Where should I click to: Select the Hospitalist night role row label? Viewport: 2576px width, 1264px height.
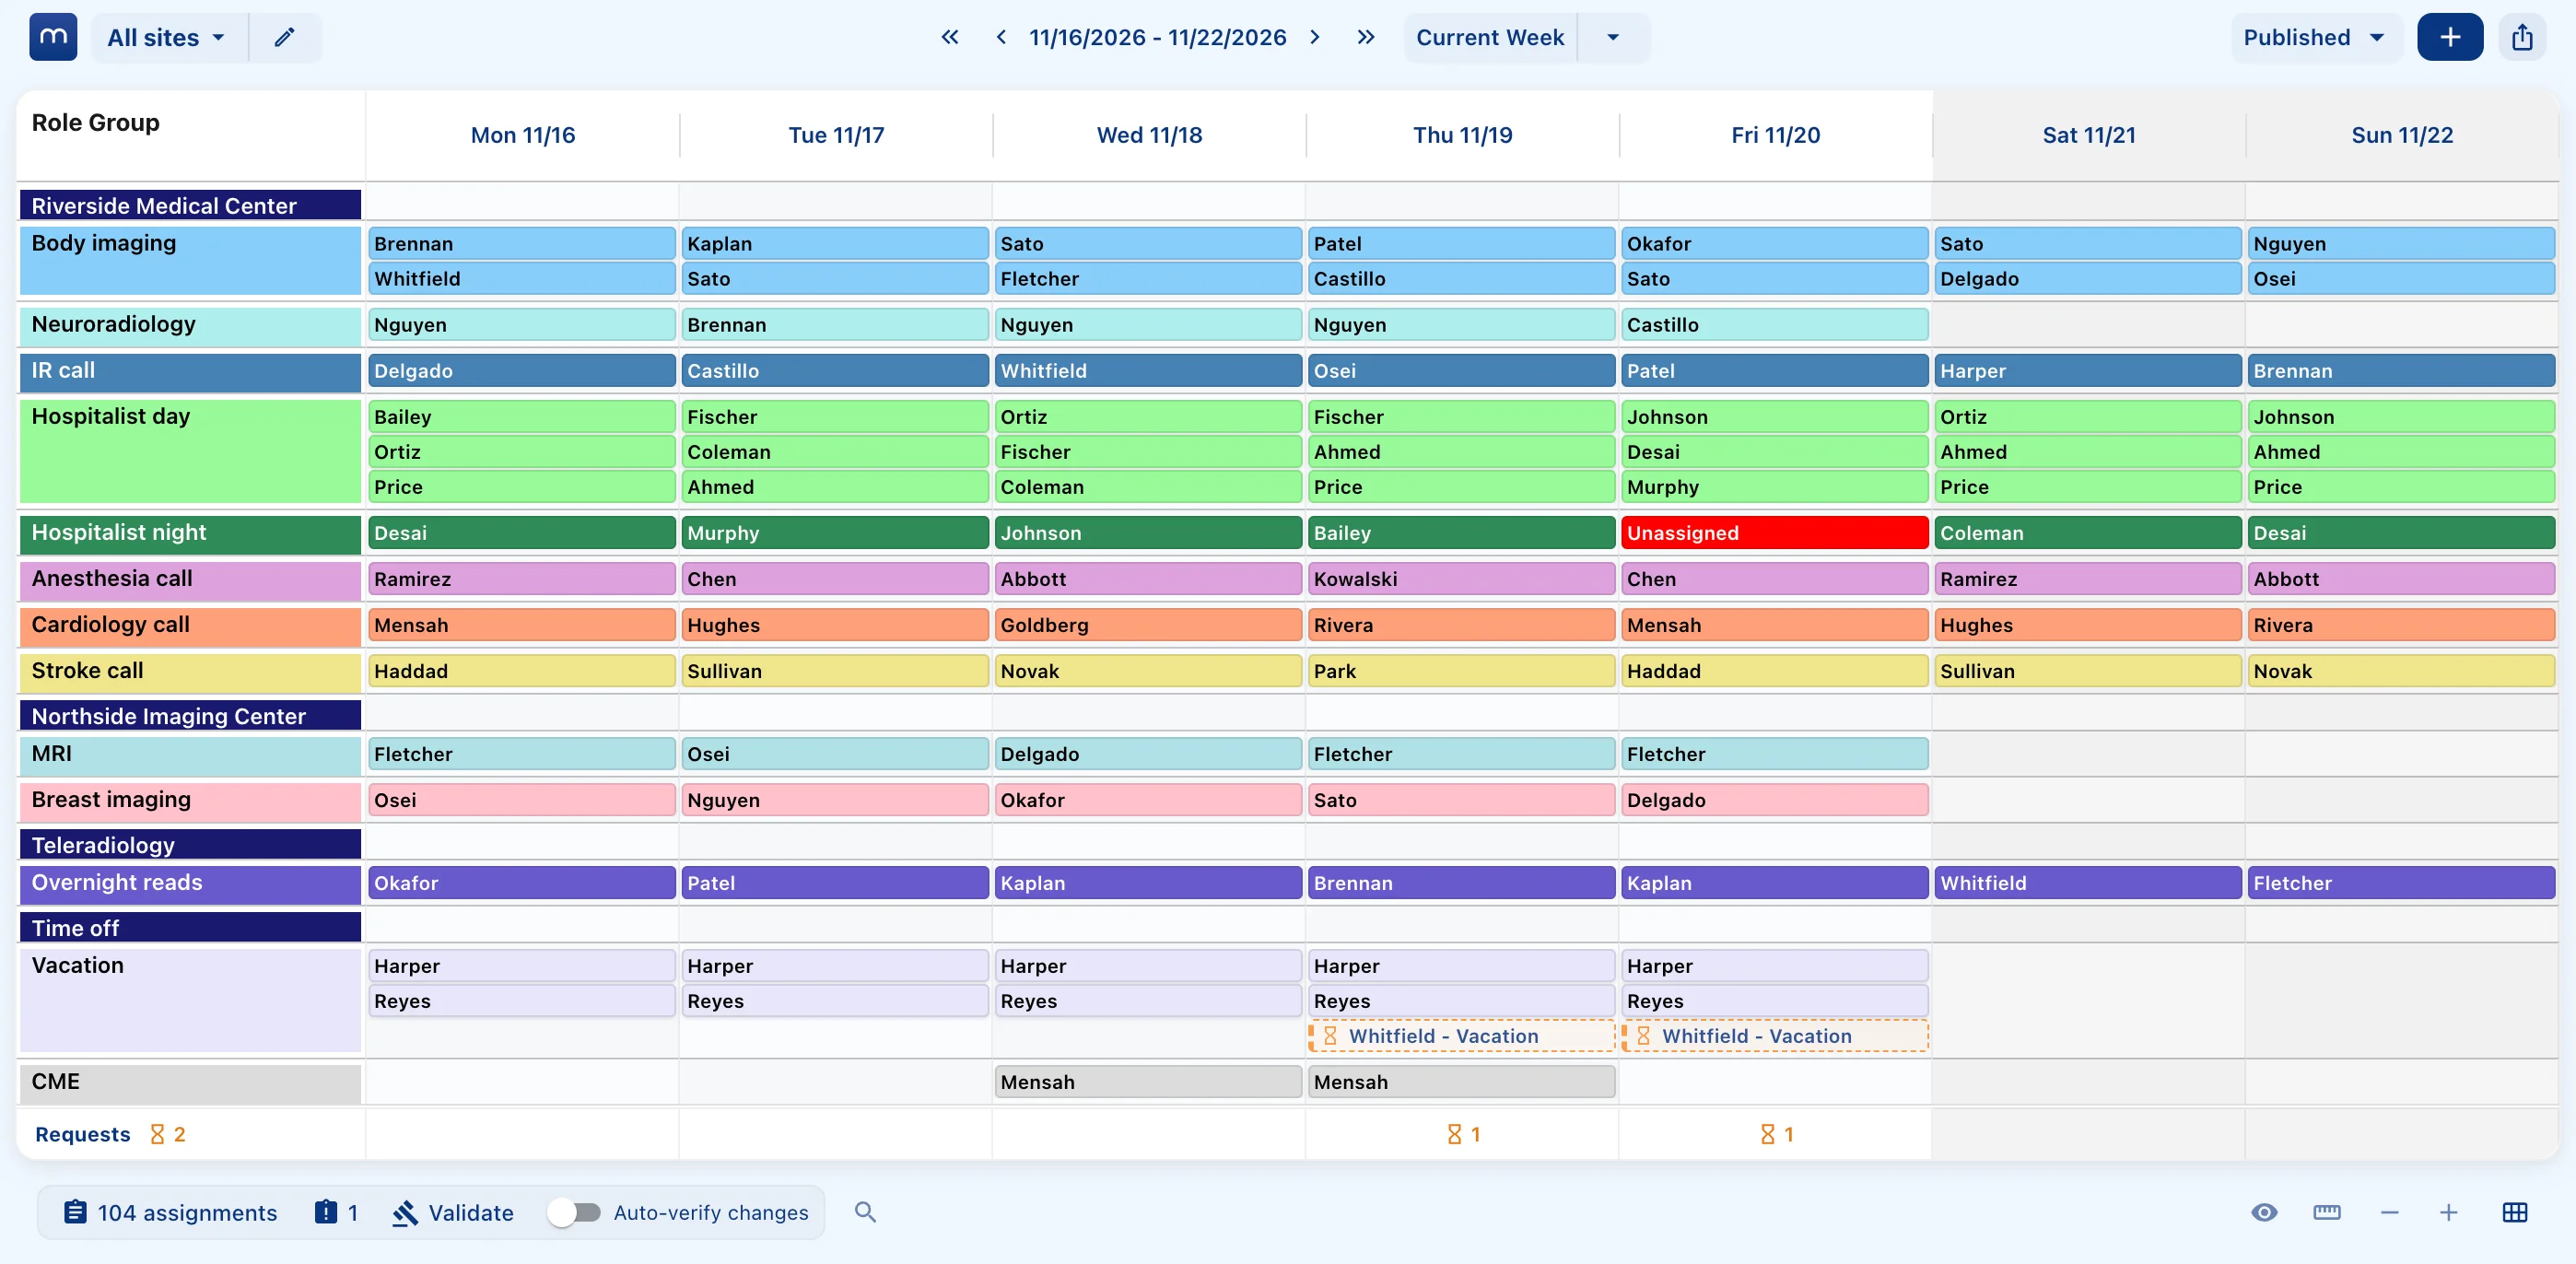click(x=190, y=533)
